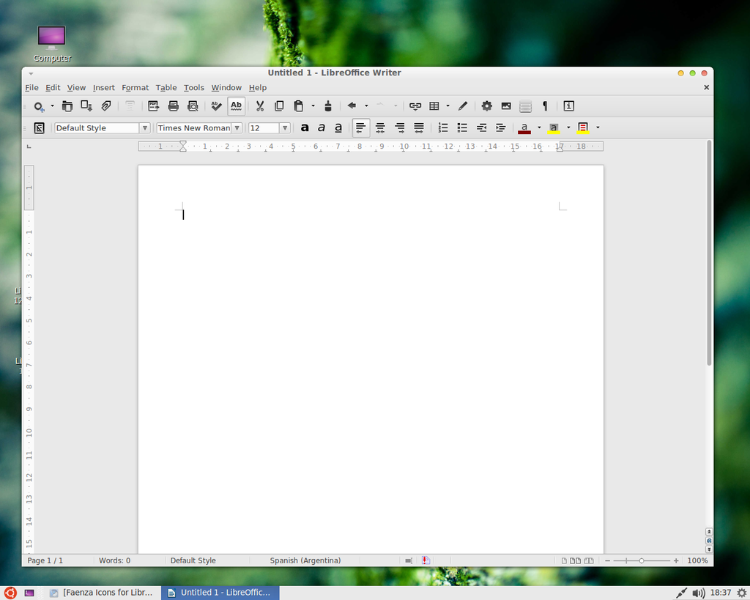Open the Format menu

(135, 88)
